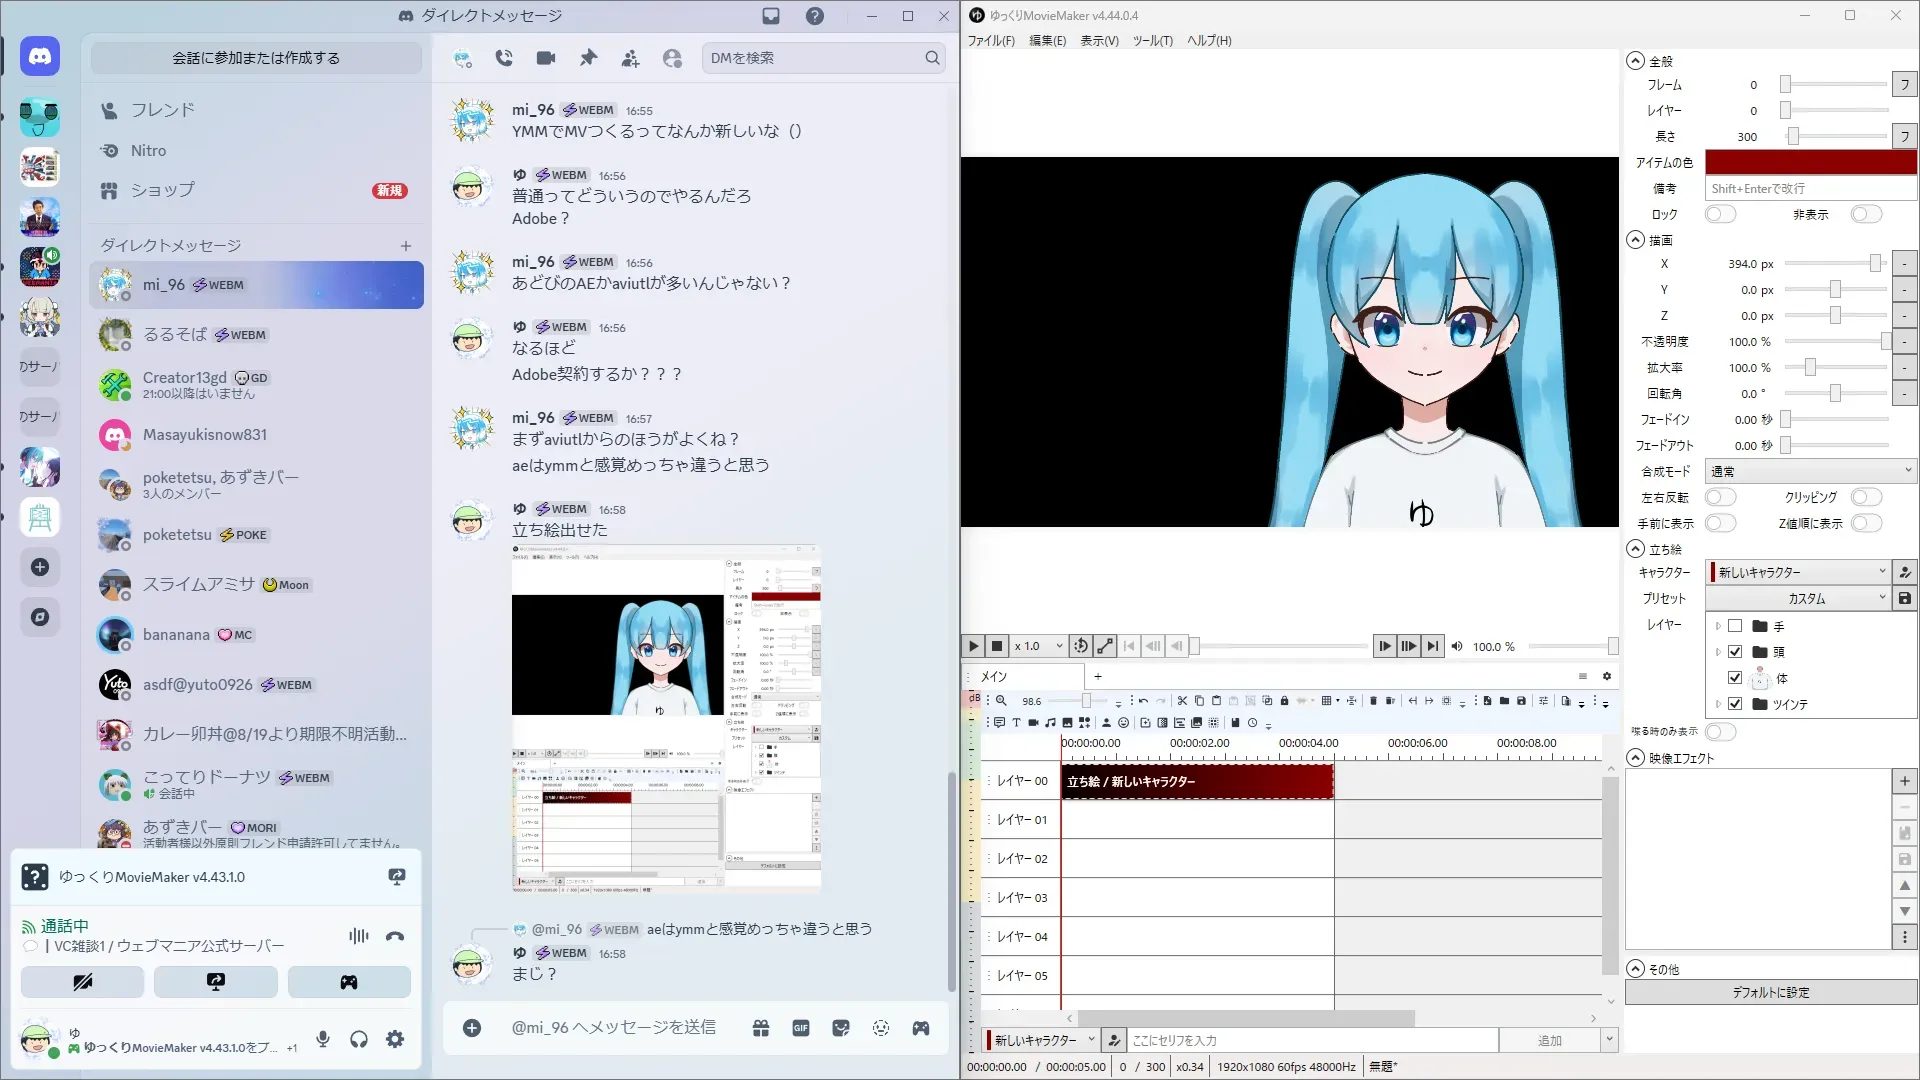Disconnect from the voice channel
Viewport: 1920px width, 1080px height.
tap(395, 937)
